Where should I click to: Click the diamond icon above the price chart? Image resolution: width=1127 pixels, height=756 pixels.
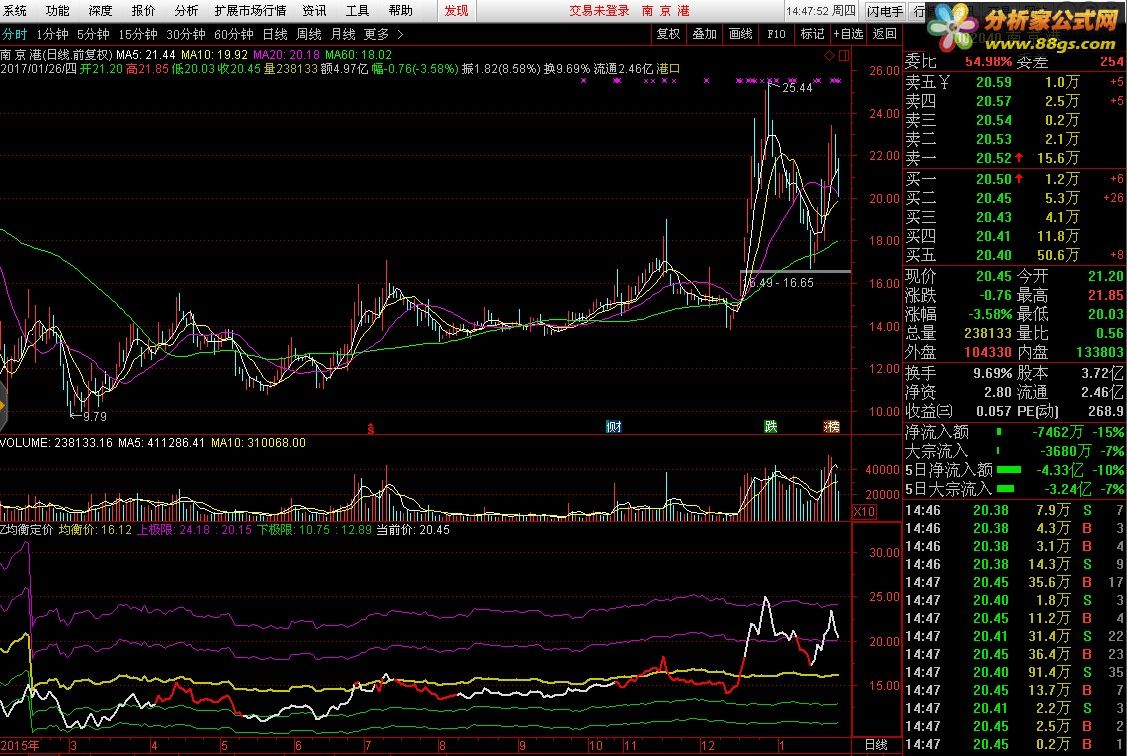pyautogui.click(x=829, y=55)
